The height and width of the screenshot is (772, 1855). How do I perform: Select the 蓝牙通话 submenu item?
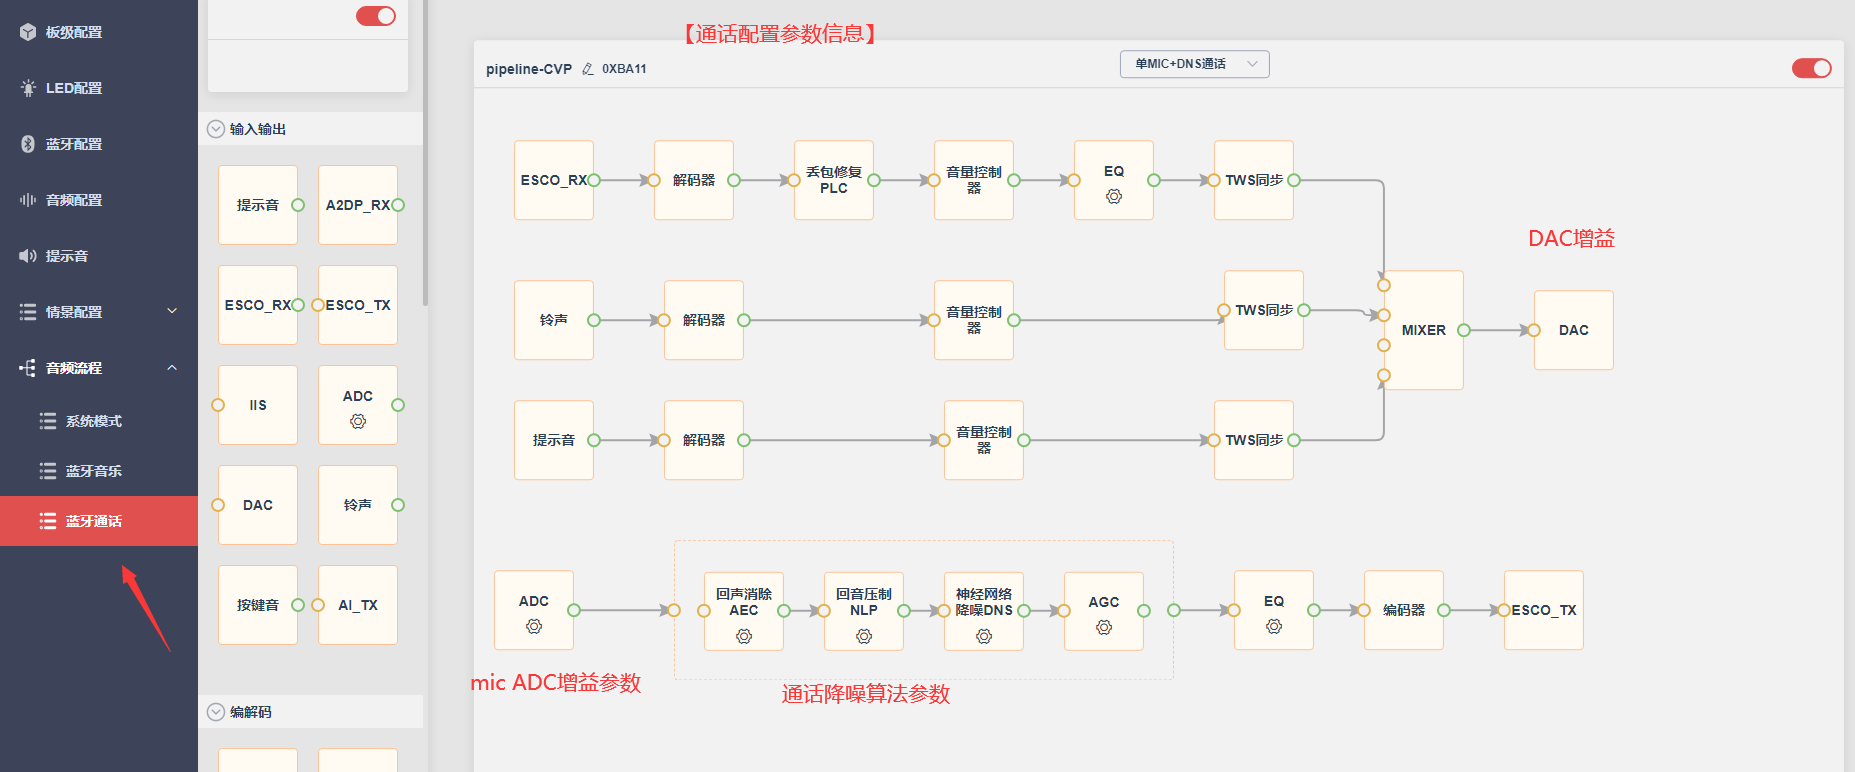[x=99, y=521]
